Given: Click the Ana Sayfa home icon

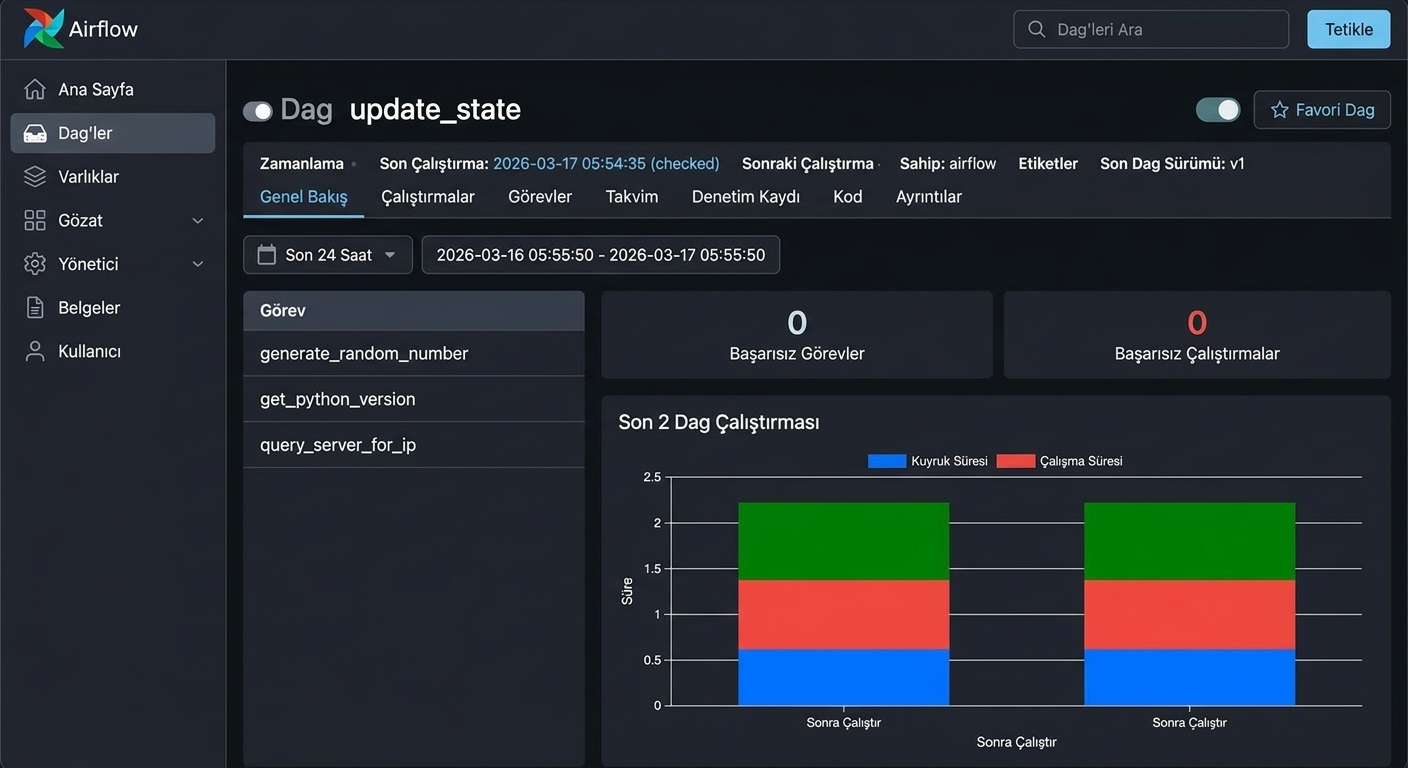Looking at the screenshot, I should click(x=35, y=89).
